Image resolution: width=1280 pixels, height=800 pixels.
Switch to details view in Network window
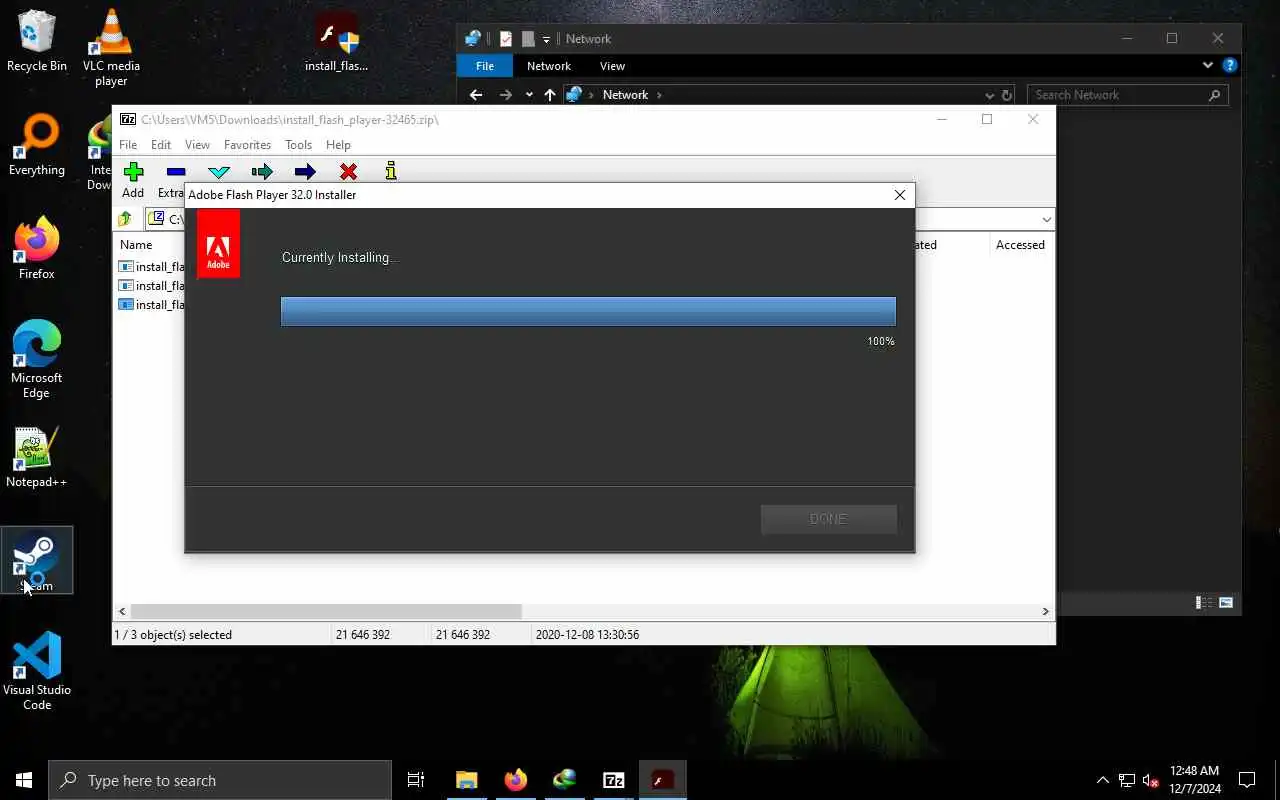tap(1205, 603)
